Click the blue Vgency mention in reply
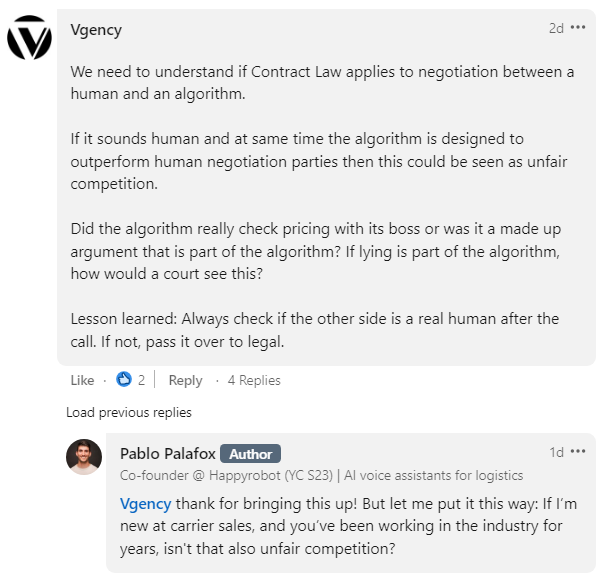 click(x=145, y=504)
